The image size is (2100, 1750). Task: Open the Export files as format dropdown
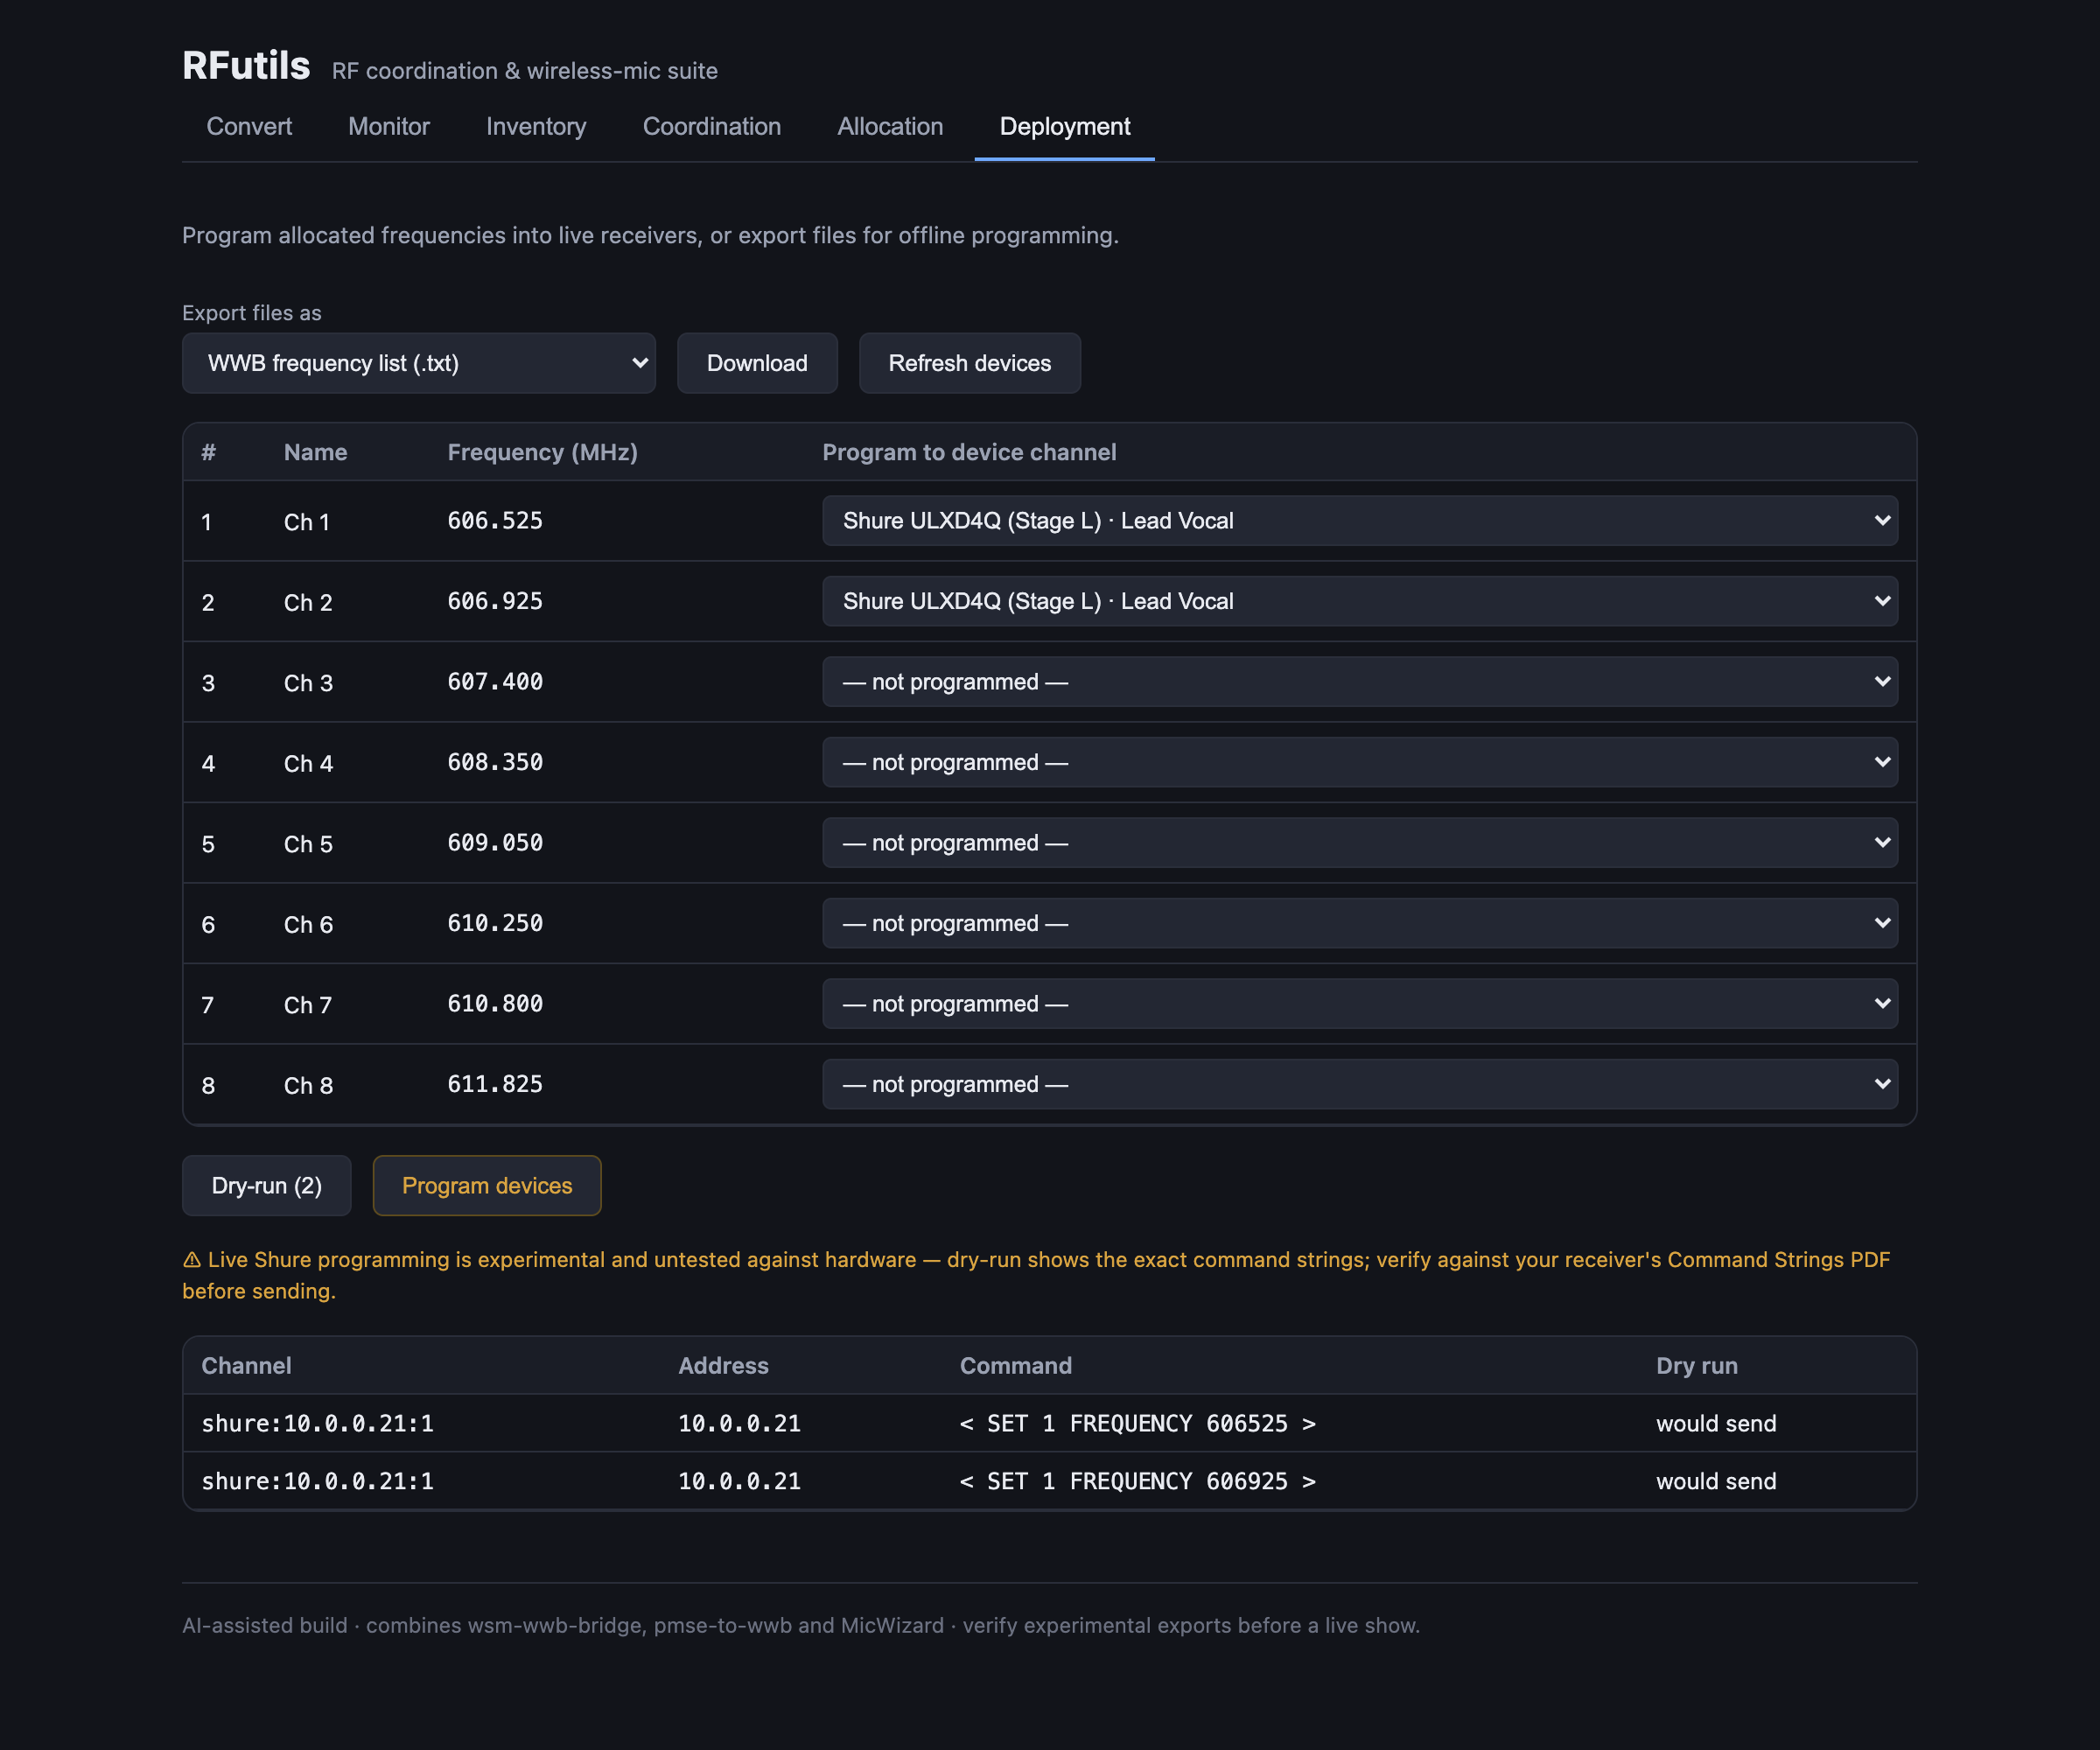(418, 363)
